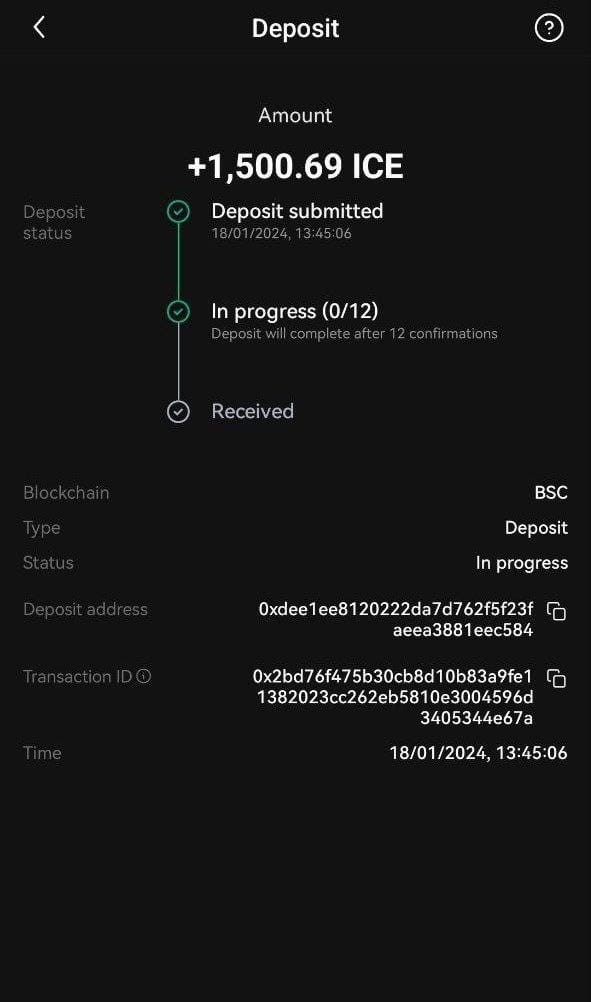The height and width of the screenshot is (1002, 591).
Task: Expand the Transaction ID details
Action: tap(397, 696)
